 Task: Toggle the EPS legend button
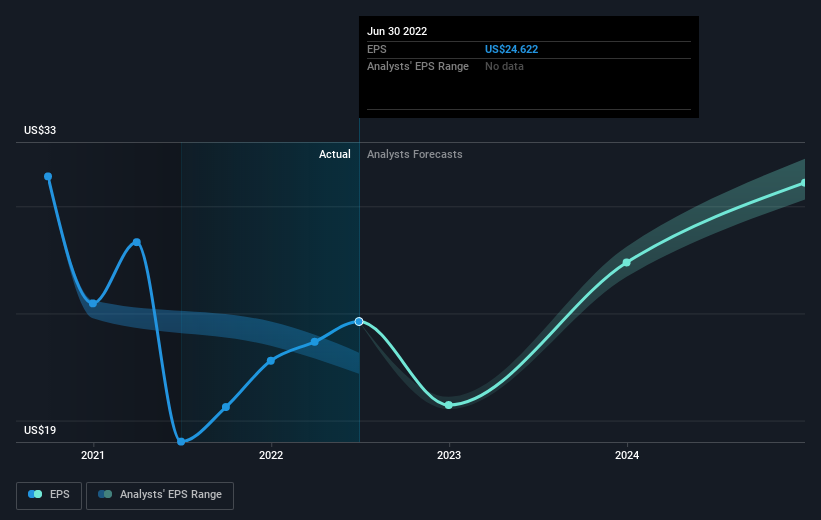tap(49, 495)
